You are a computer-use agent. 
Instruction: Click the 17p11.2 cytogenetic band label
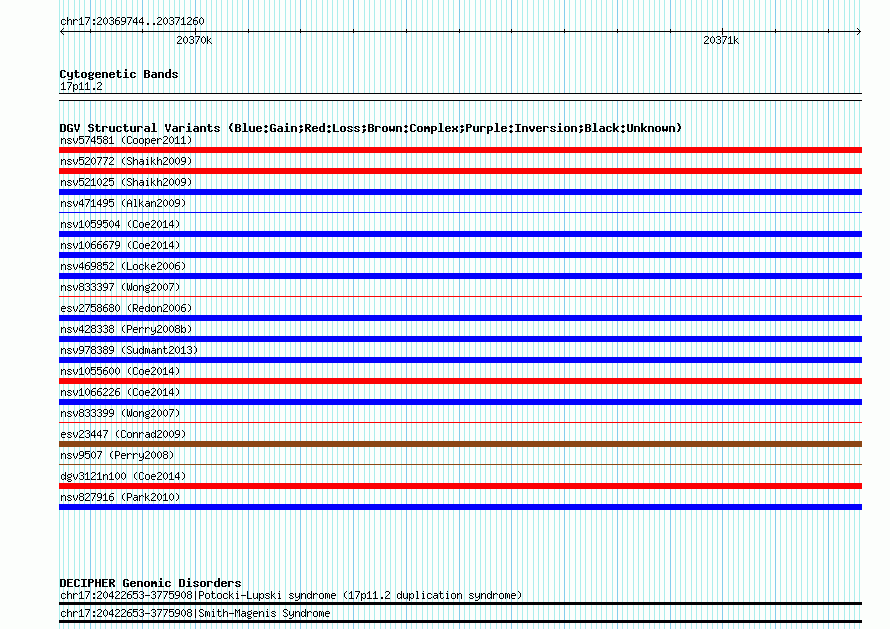pyautogui.click(x=81, y=86)
